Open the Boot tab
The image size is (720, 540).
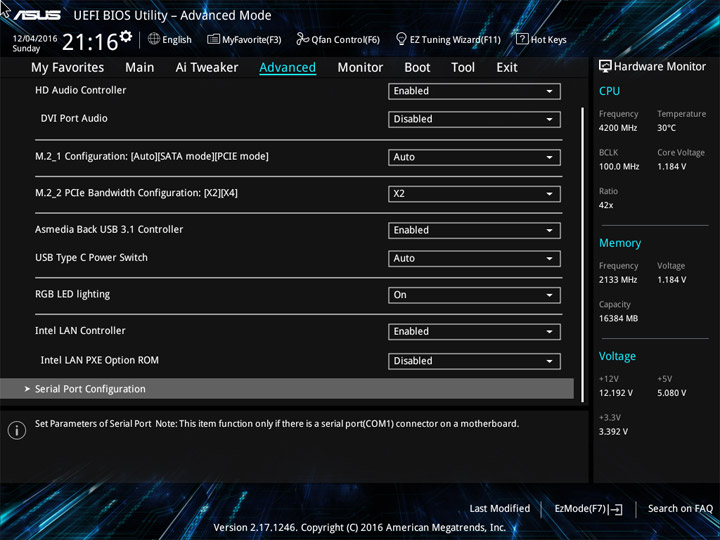coord(417,68)
